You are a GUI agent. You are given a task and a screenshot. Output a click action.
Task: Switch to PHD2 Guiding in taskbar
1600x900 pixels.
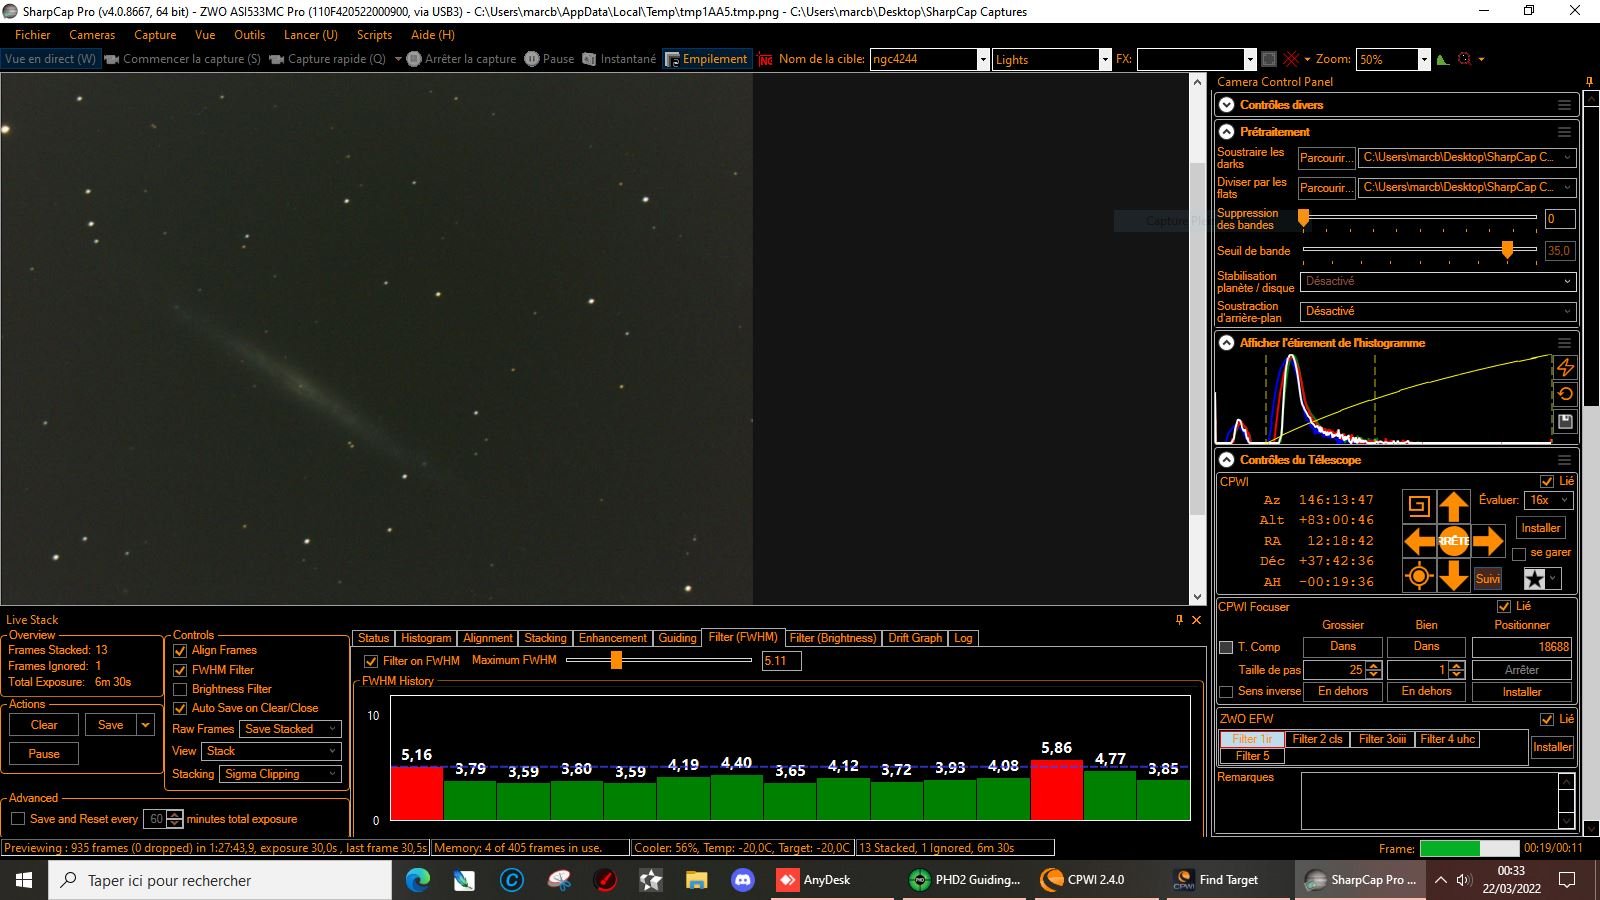(966, 880)
